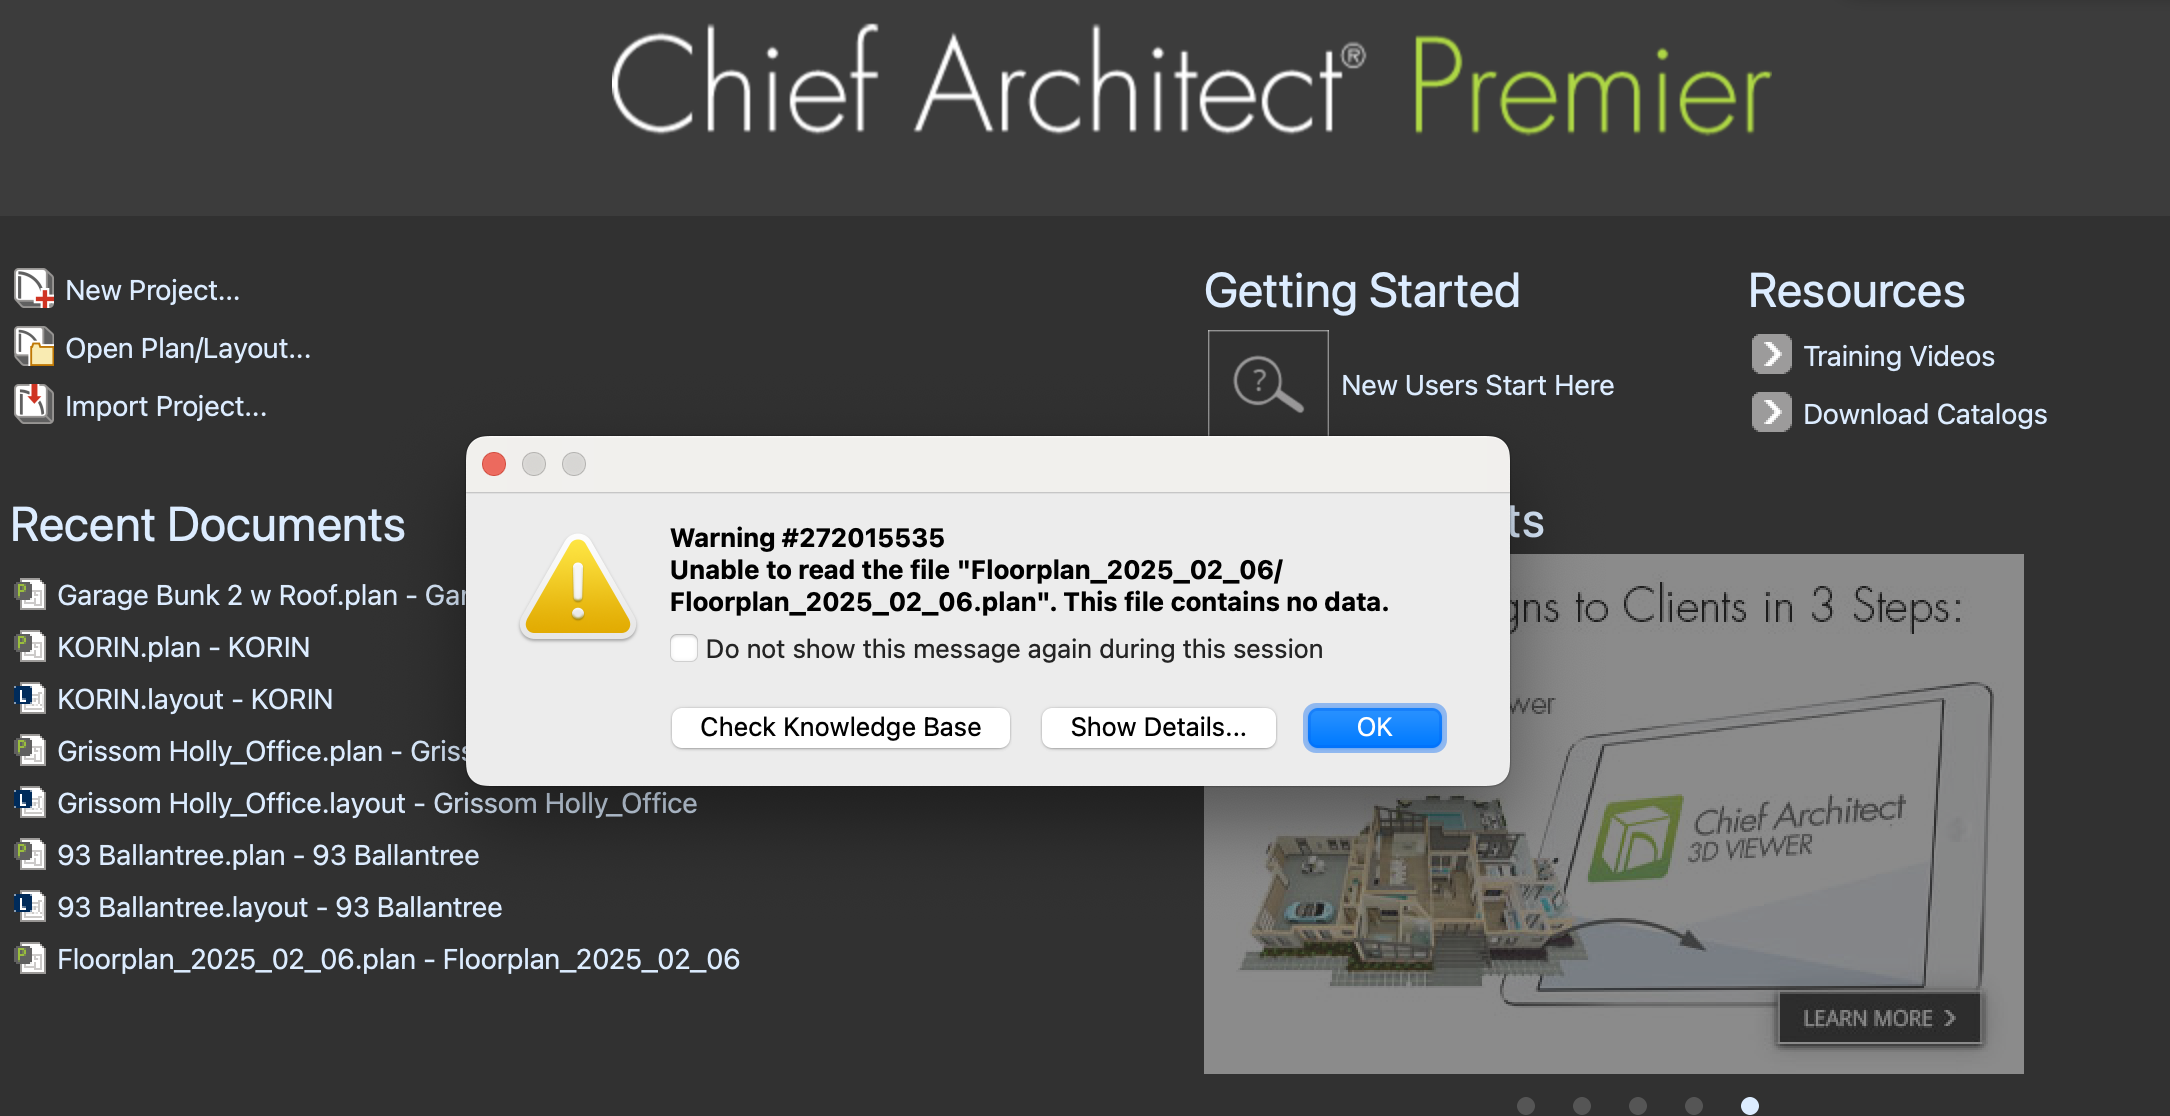2170x1116 pixels.
Task: Click Check Knowledge Base button
Action: (841, 727)
